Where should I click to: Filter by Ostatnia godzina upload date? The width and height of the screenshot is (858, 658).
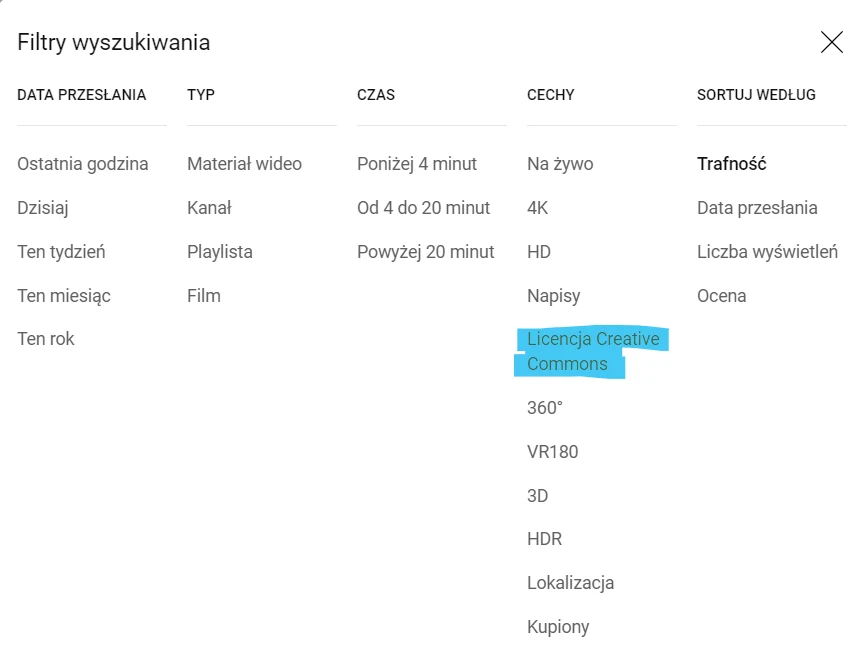tap(83, 164)
